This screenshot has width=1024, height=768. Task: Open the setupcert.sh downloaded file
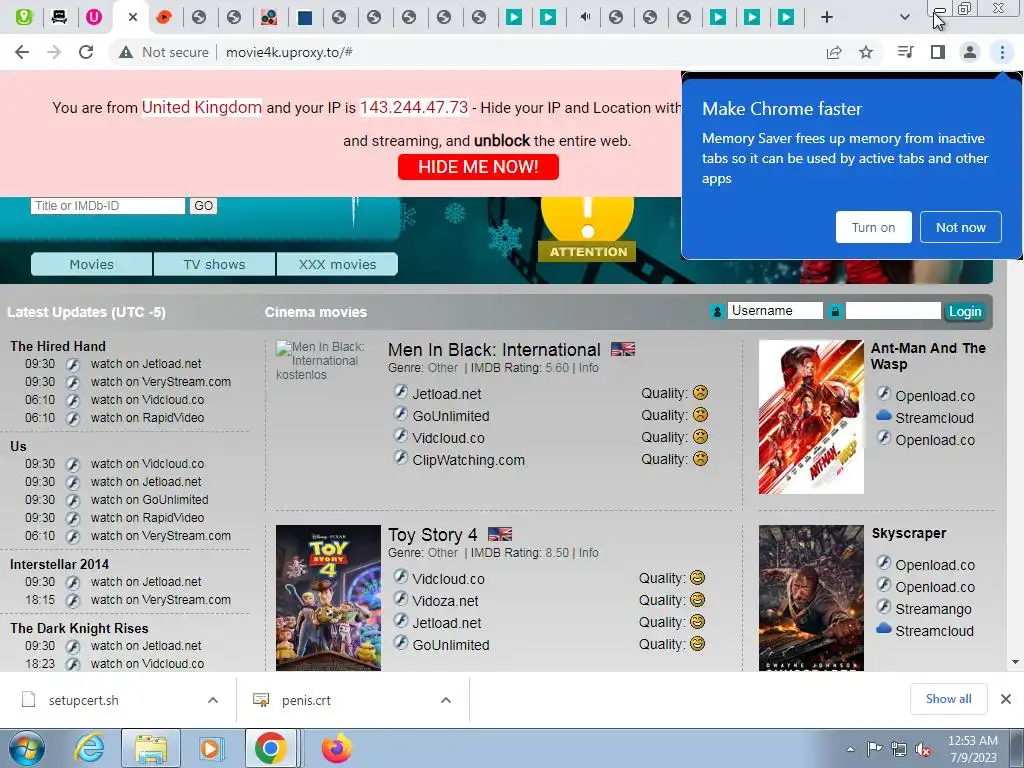pyautogui.click(x=84, y=700)
